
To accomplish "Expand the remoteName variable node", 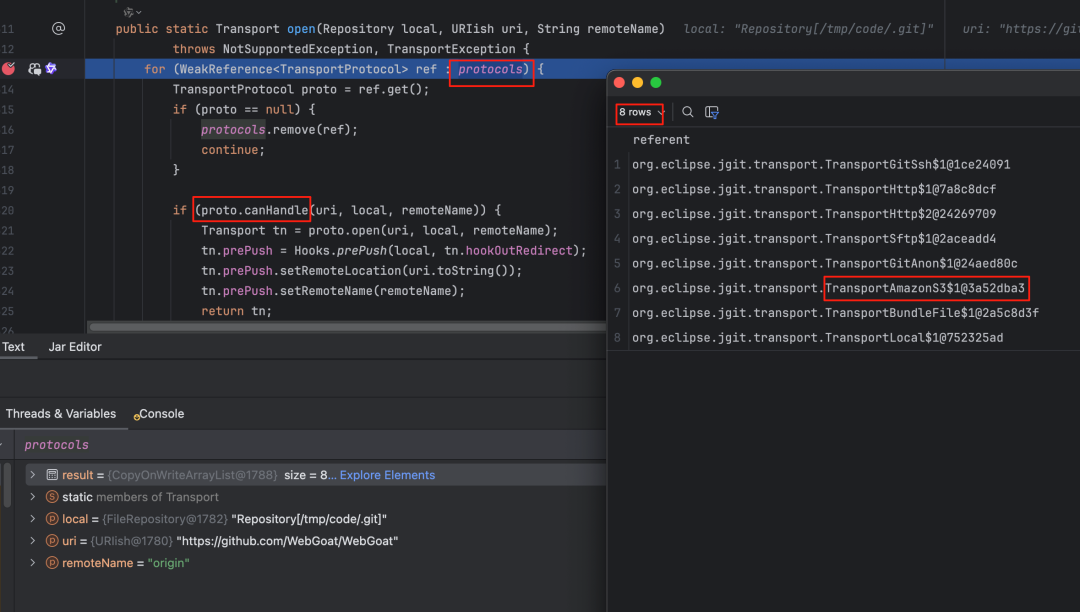I will (32, 562).
